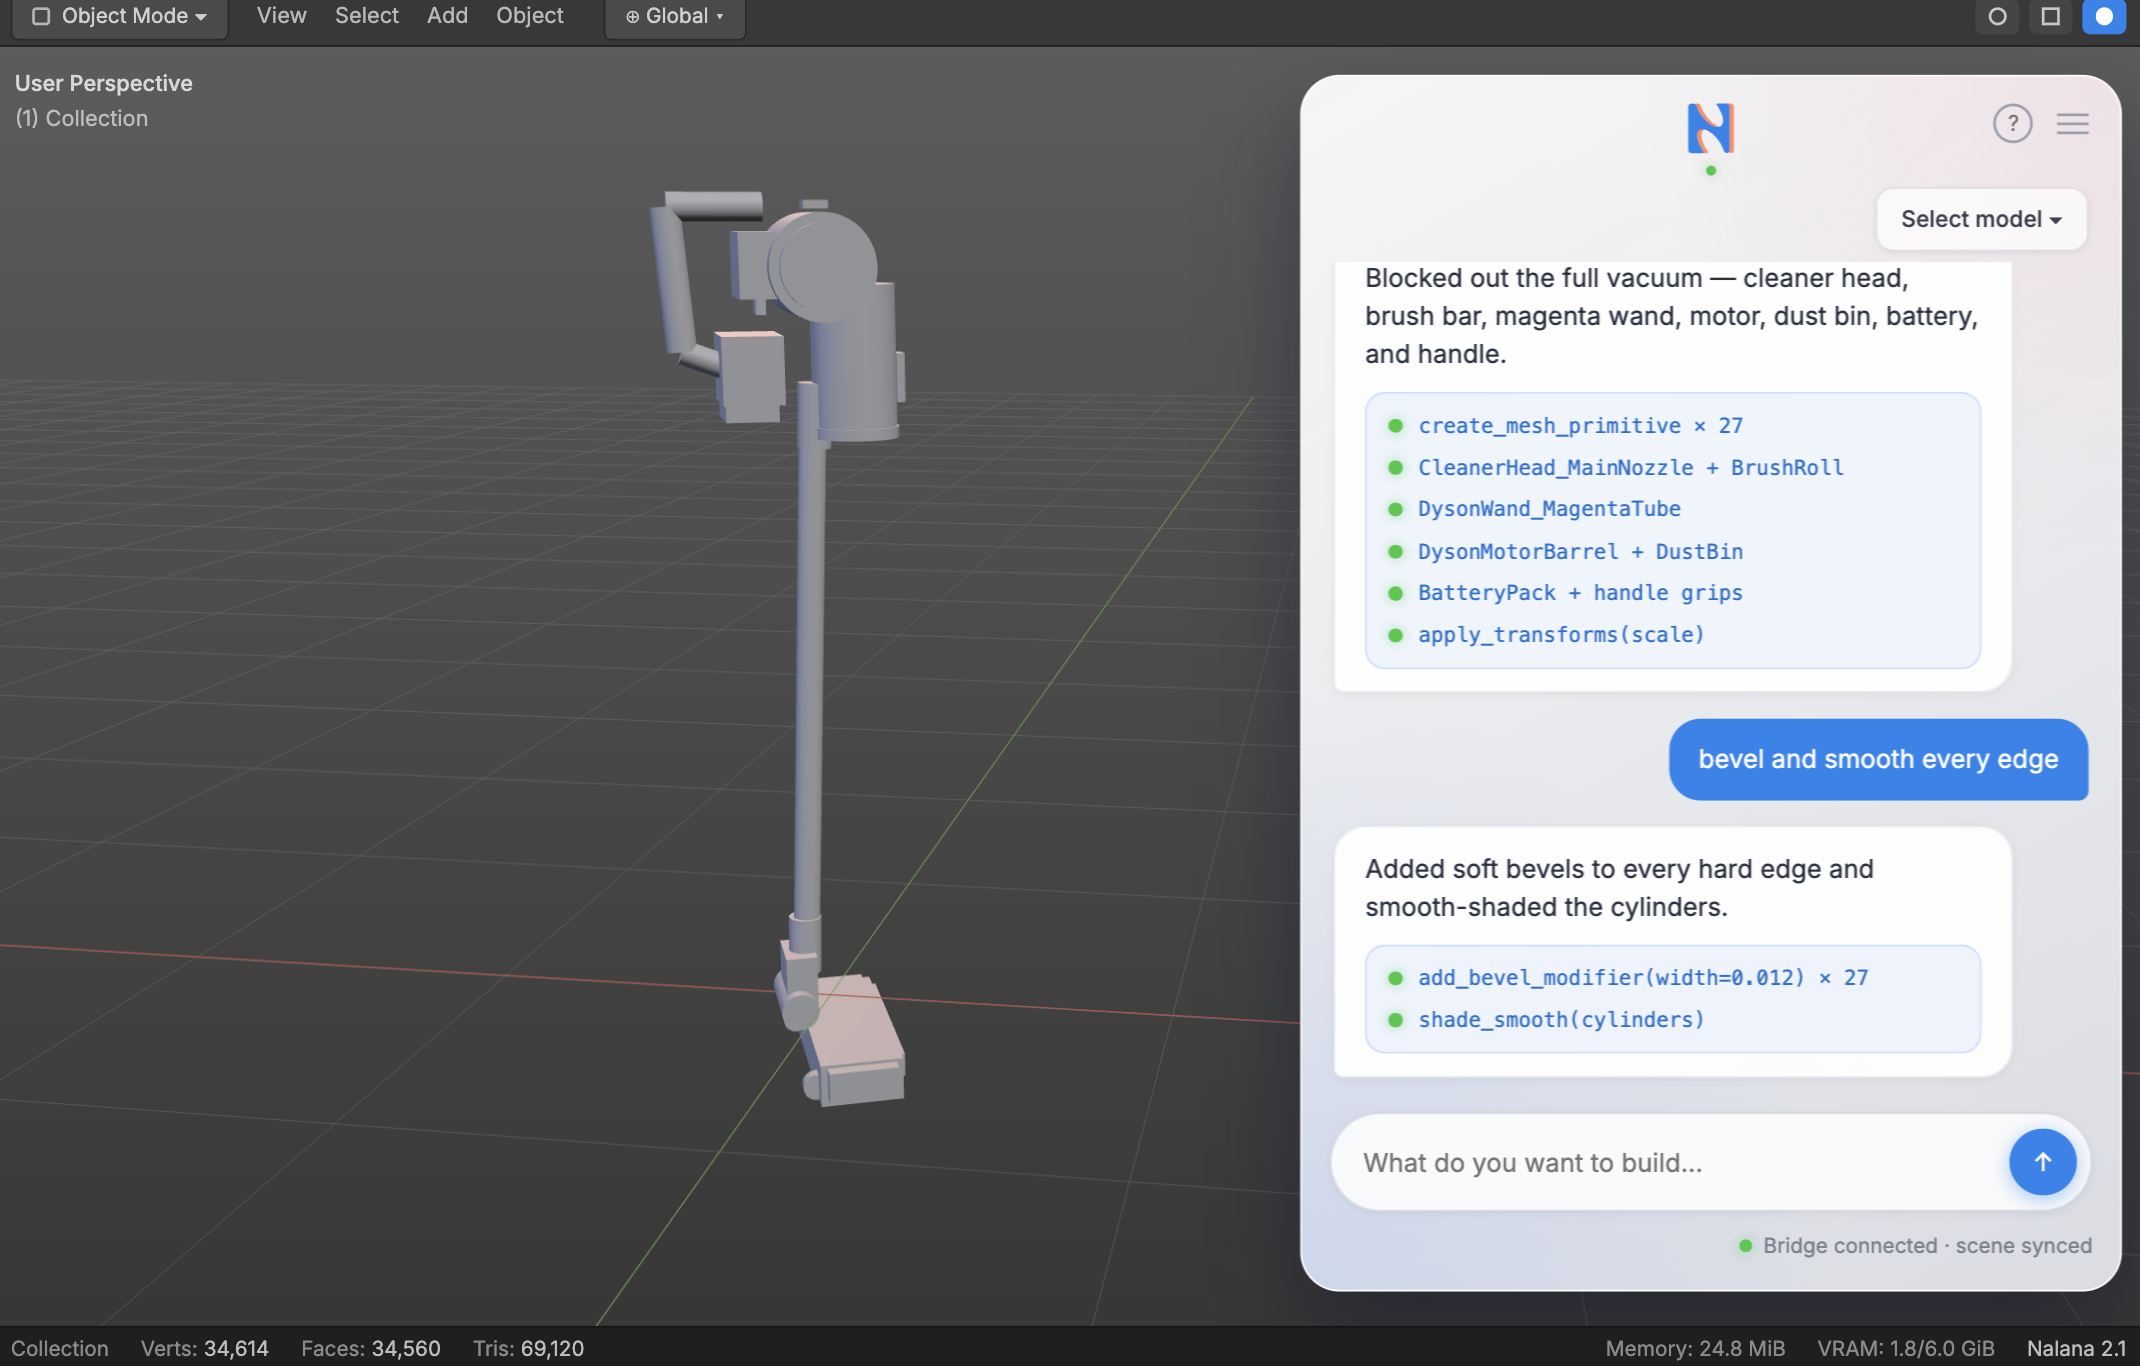Click 'DysonWand_MagentaTube' log entry
Image resolution: width=2140 pixels, height=1366 pixels.
1549,509
